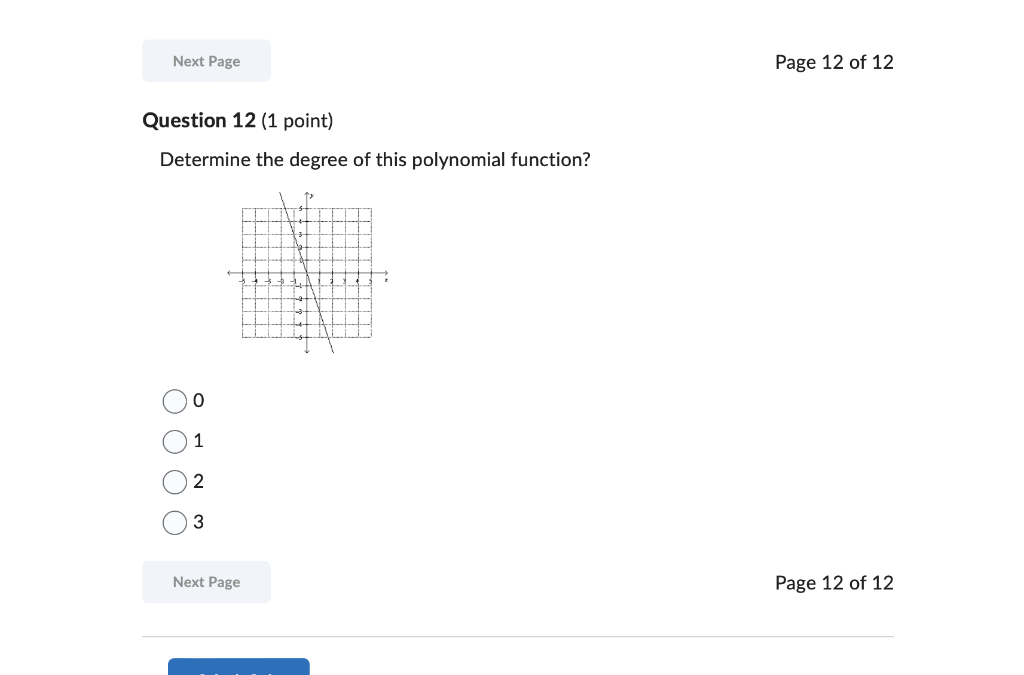
Task: Mark the radio option for degree 2
Action: click(174, 482)
